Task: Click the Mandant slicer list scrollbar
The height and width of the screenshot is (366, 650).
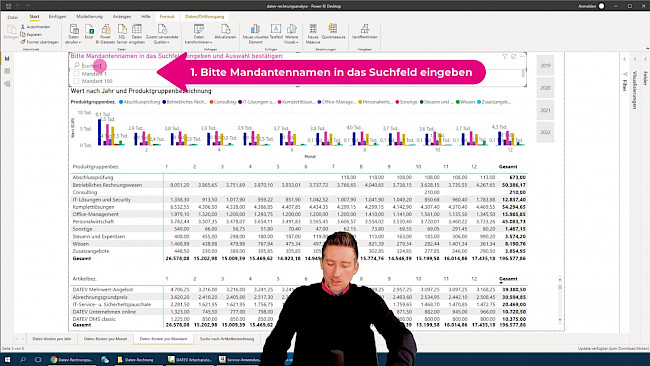Action: tap(523, 74)
